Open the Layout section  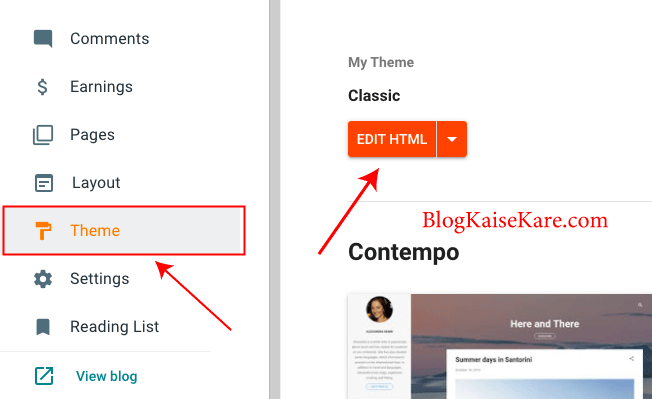tap(96, 183)
